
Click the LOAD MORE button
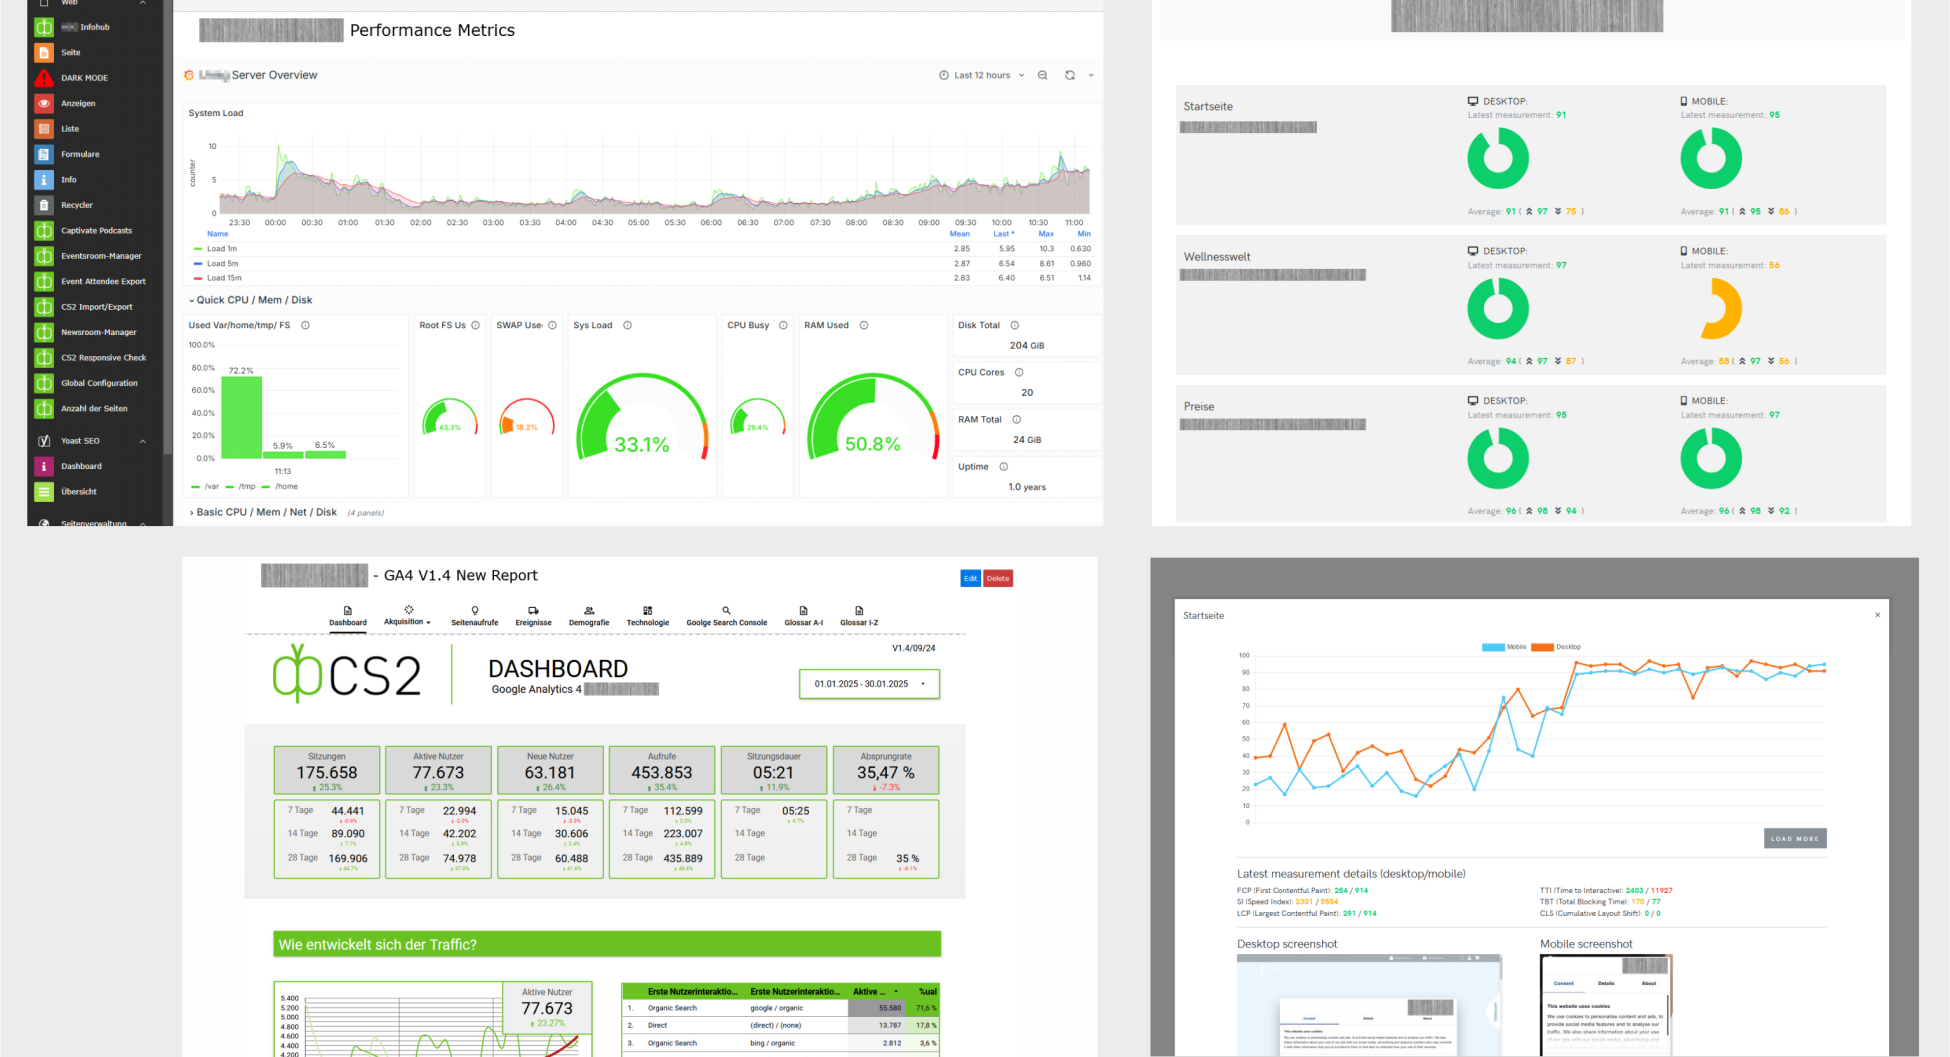[1794, 838]
